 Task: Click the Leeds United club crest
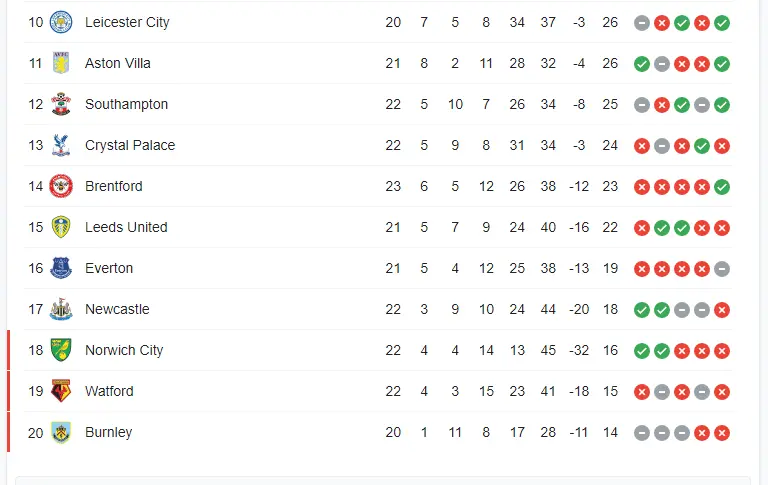click(x=61, y=227)
